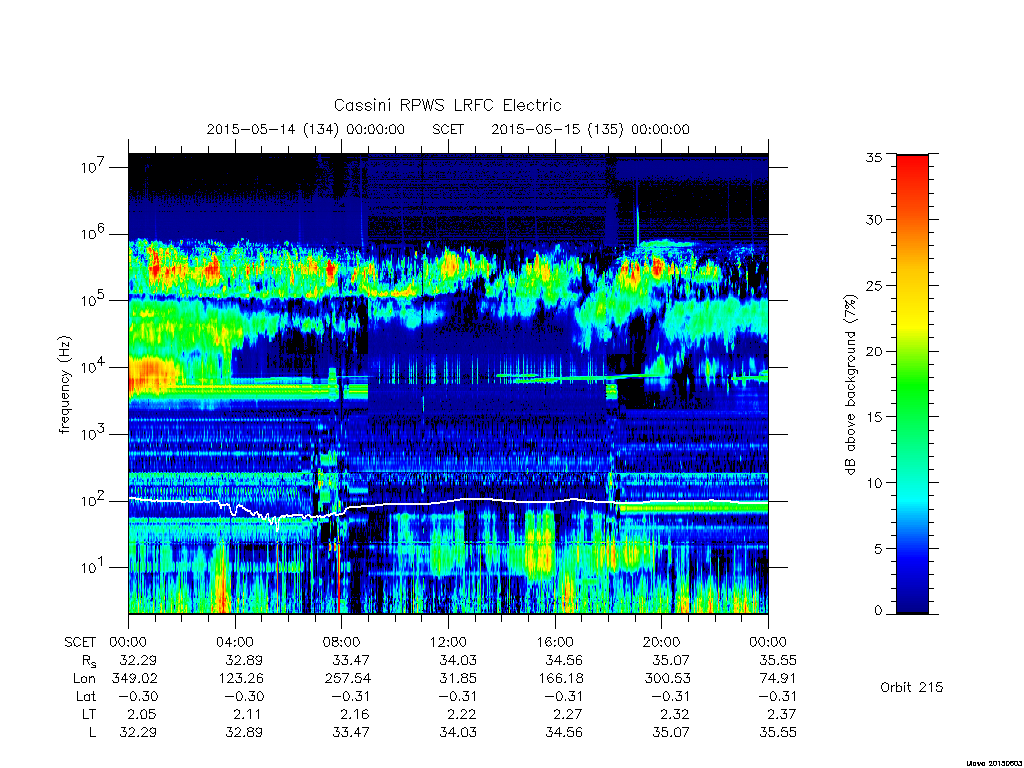This screenshot has width=1024, height=768.
Task: Click the Rs row label
Action: click(89, 661)
